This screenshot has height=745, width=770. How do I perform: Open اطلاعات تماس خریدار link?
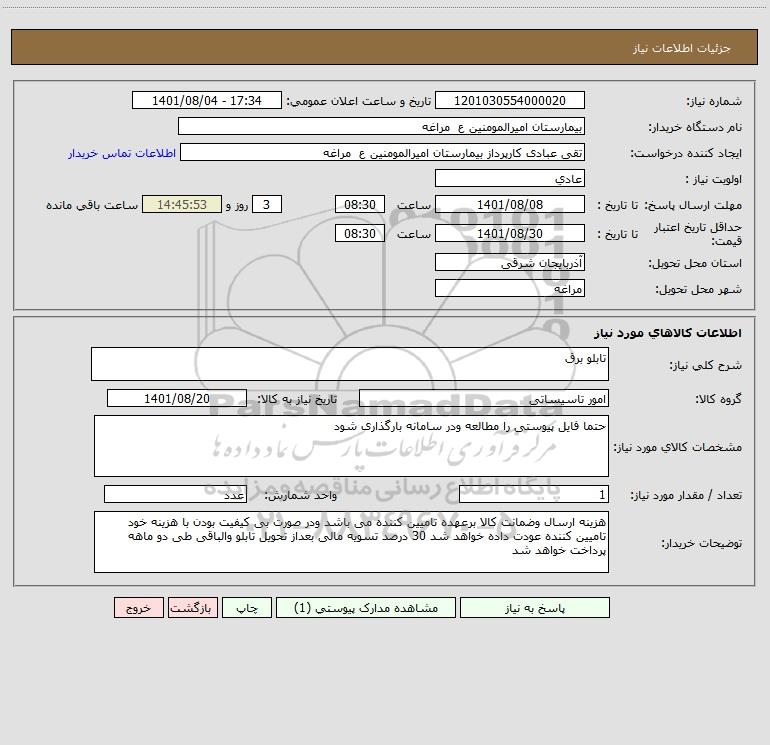(x=122, y=153)
